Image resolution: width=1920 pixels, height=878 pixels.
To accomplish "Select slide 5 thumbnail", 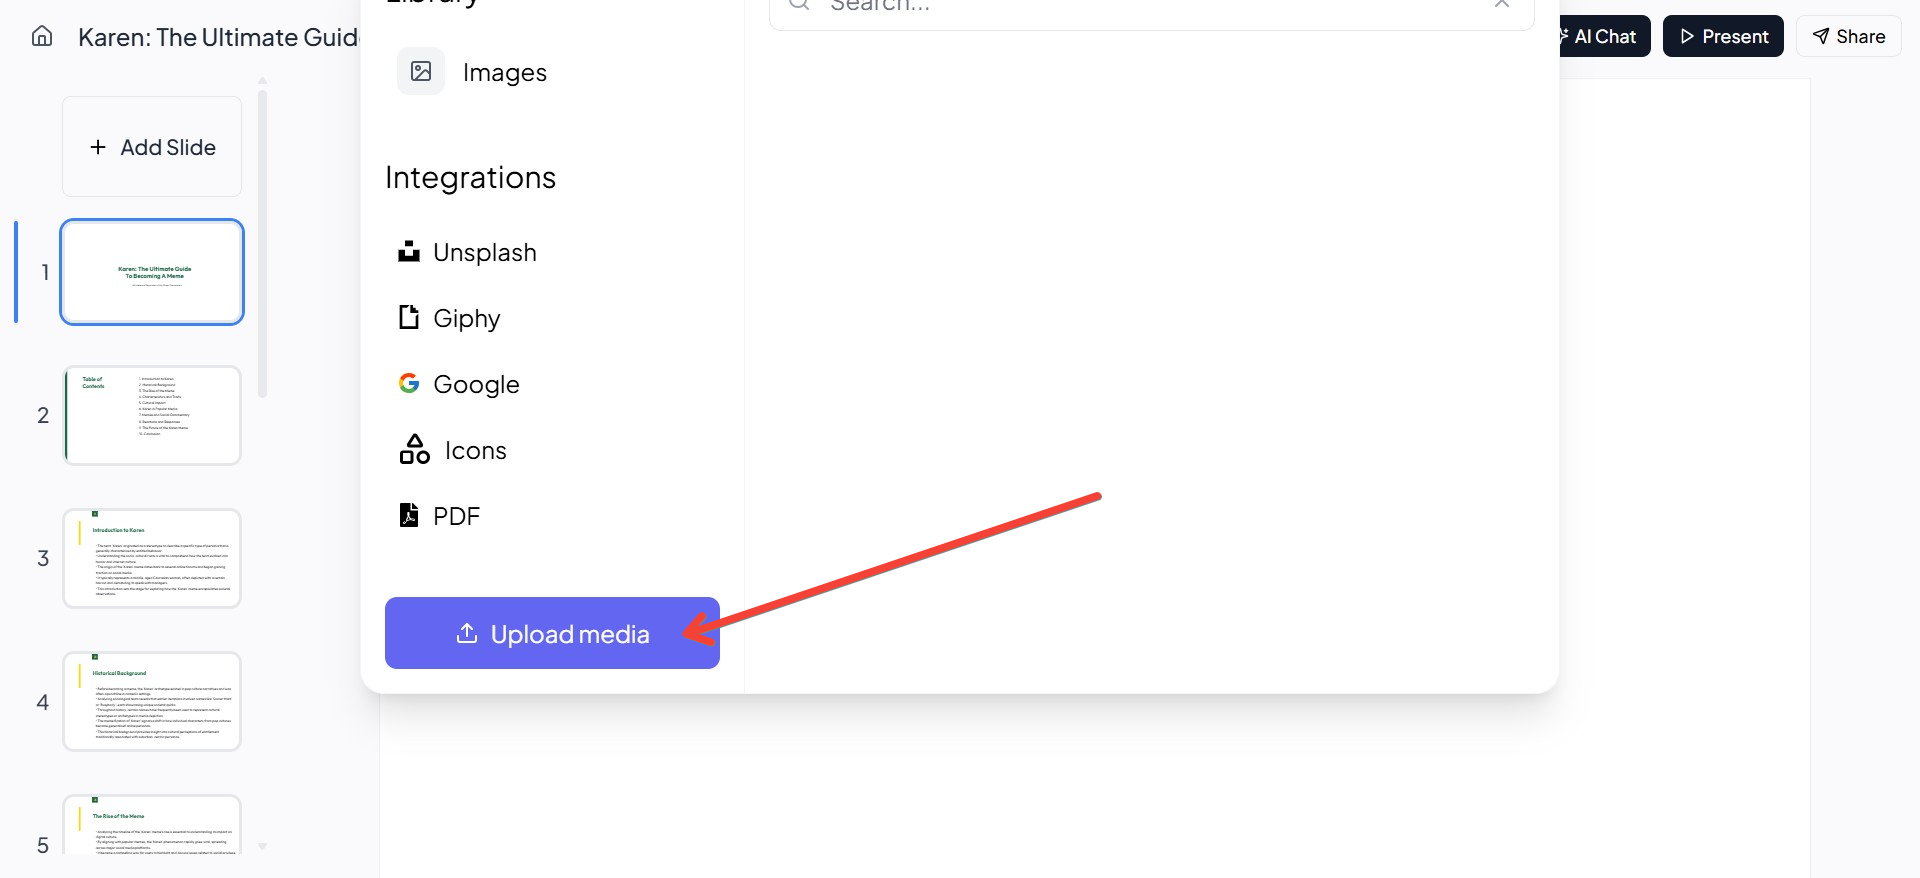I will pos(152,826).
